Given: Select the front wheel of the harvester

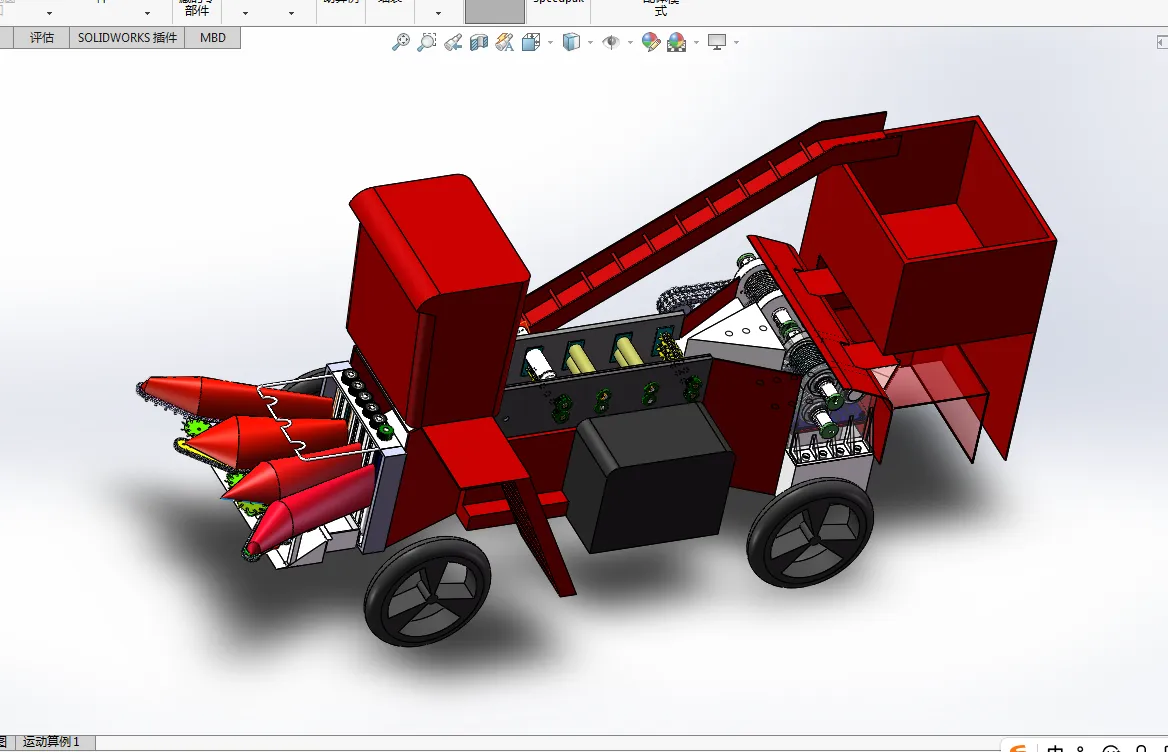Looking at the screenshot, I should (428, 592).
